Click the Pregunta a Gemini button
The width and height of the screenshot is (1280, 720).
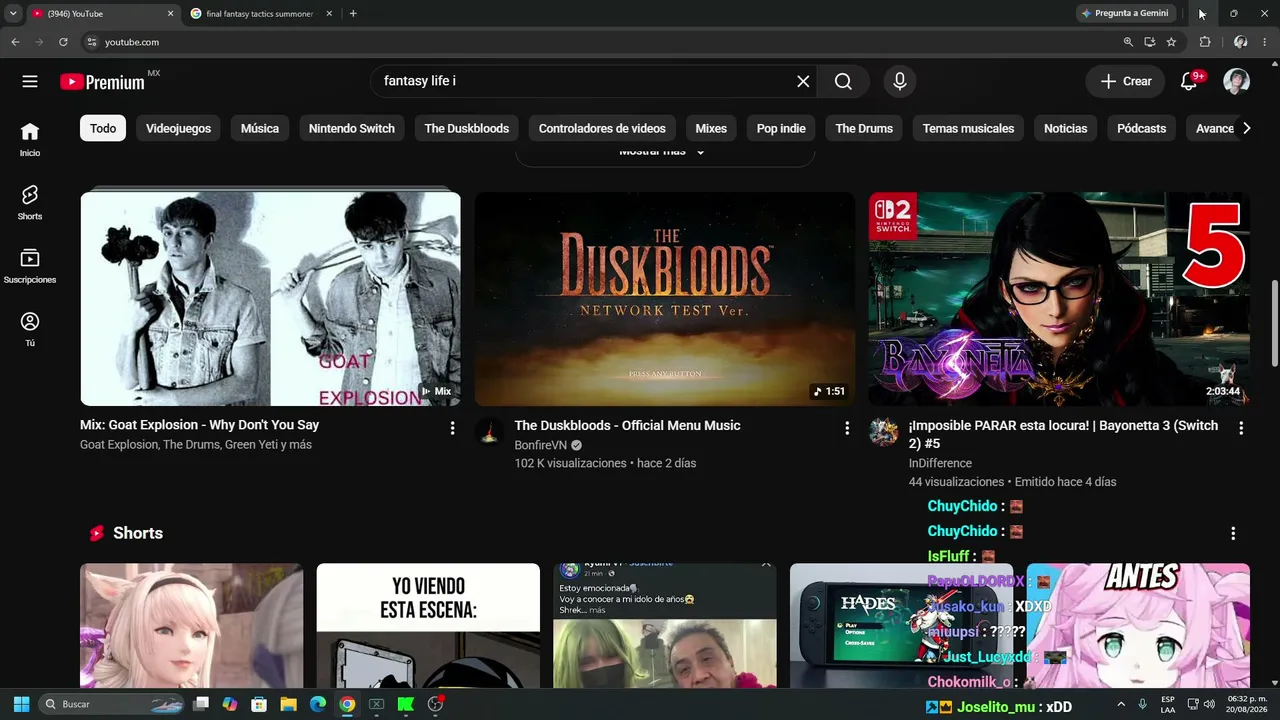[1125, 13]
